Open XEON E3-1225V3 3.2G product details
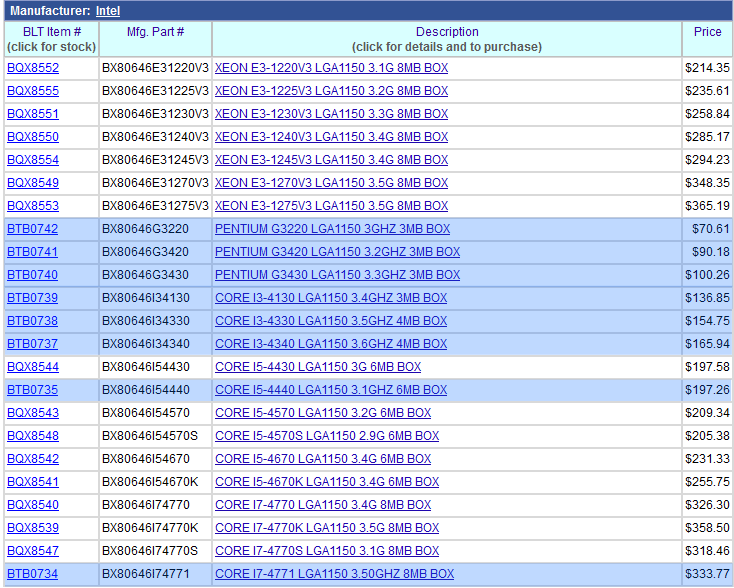 pyautogui.click(x=331, y=91)
